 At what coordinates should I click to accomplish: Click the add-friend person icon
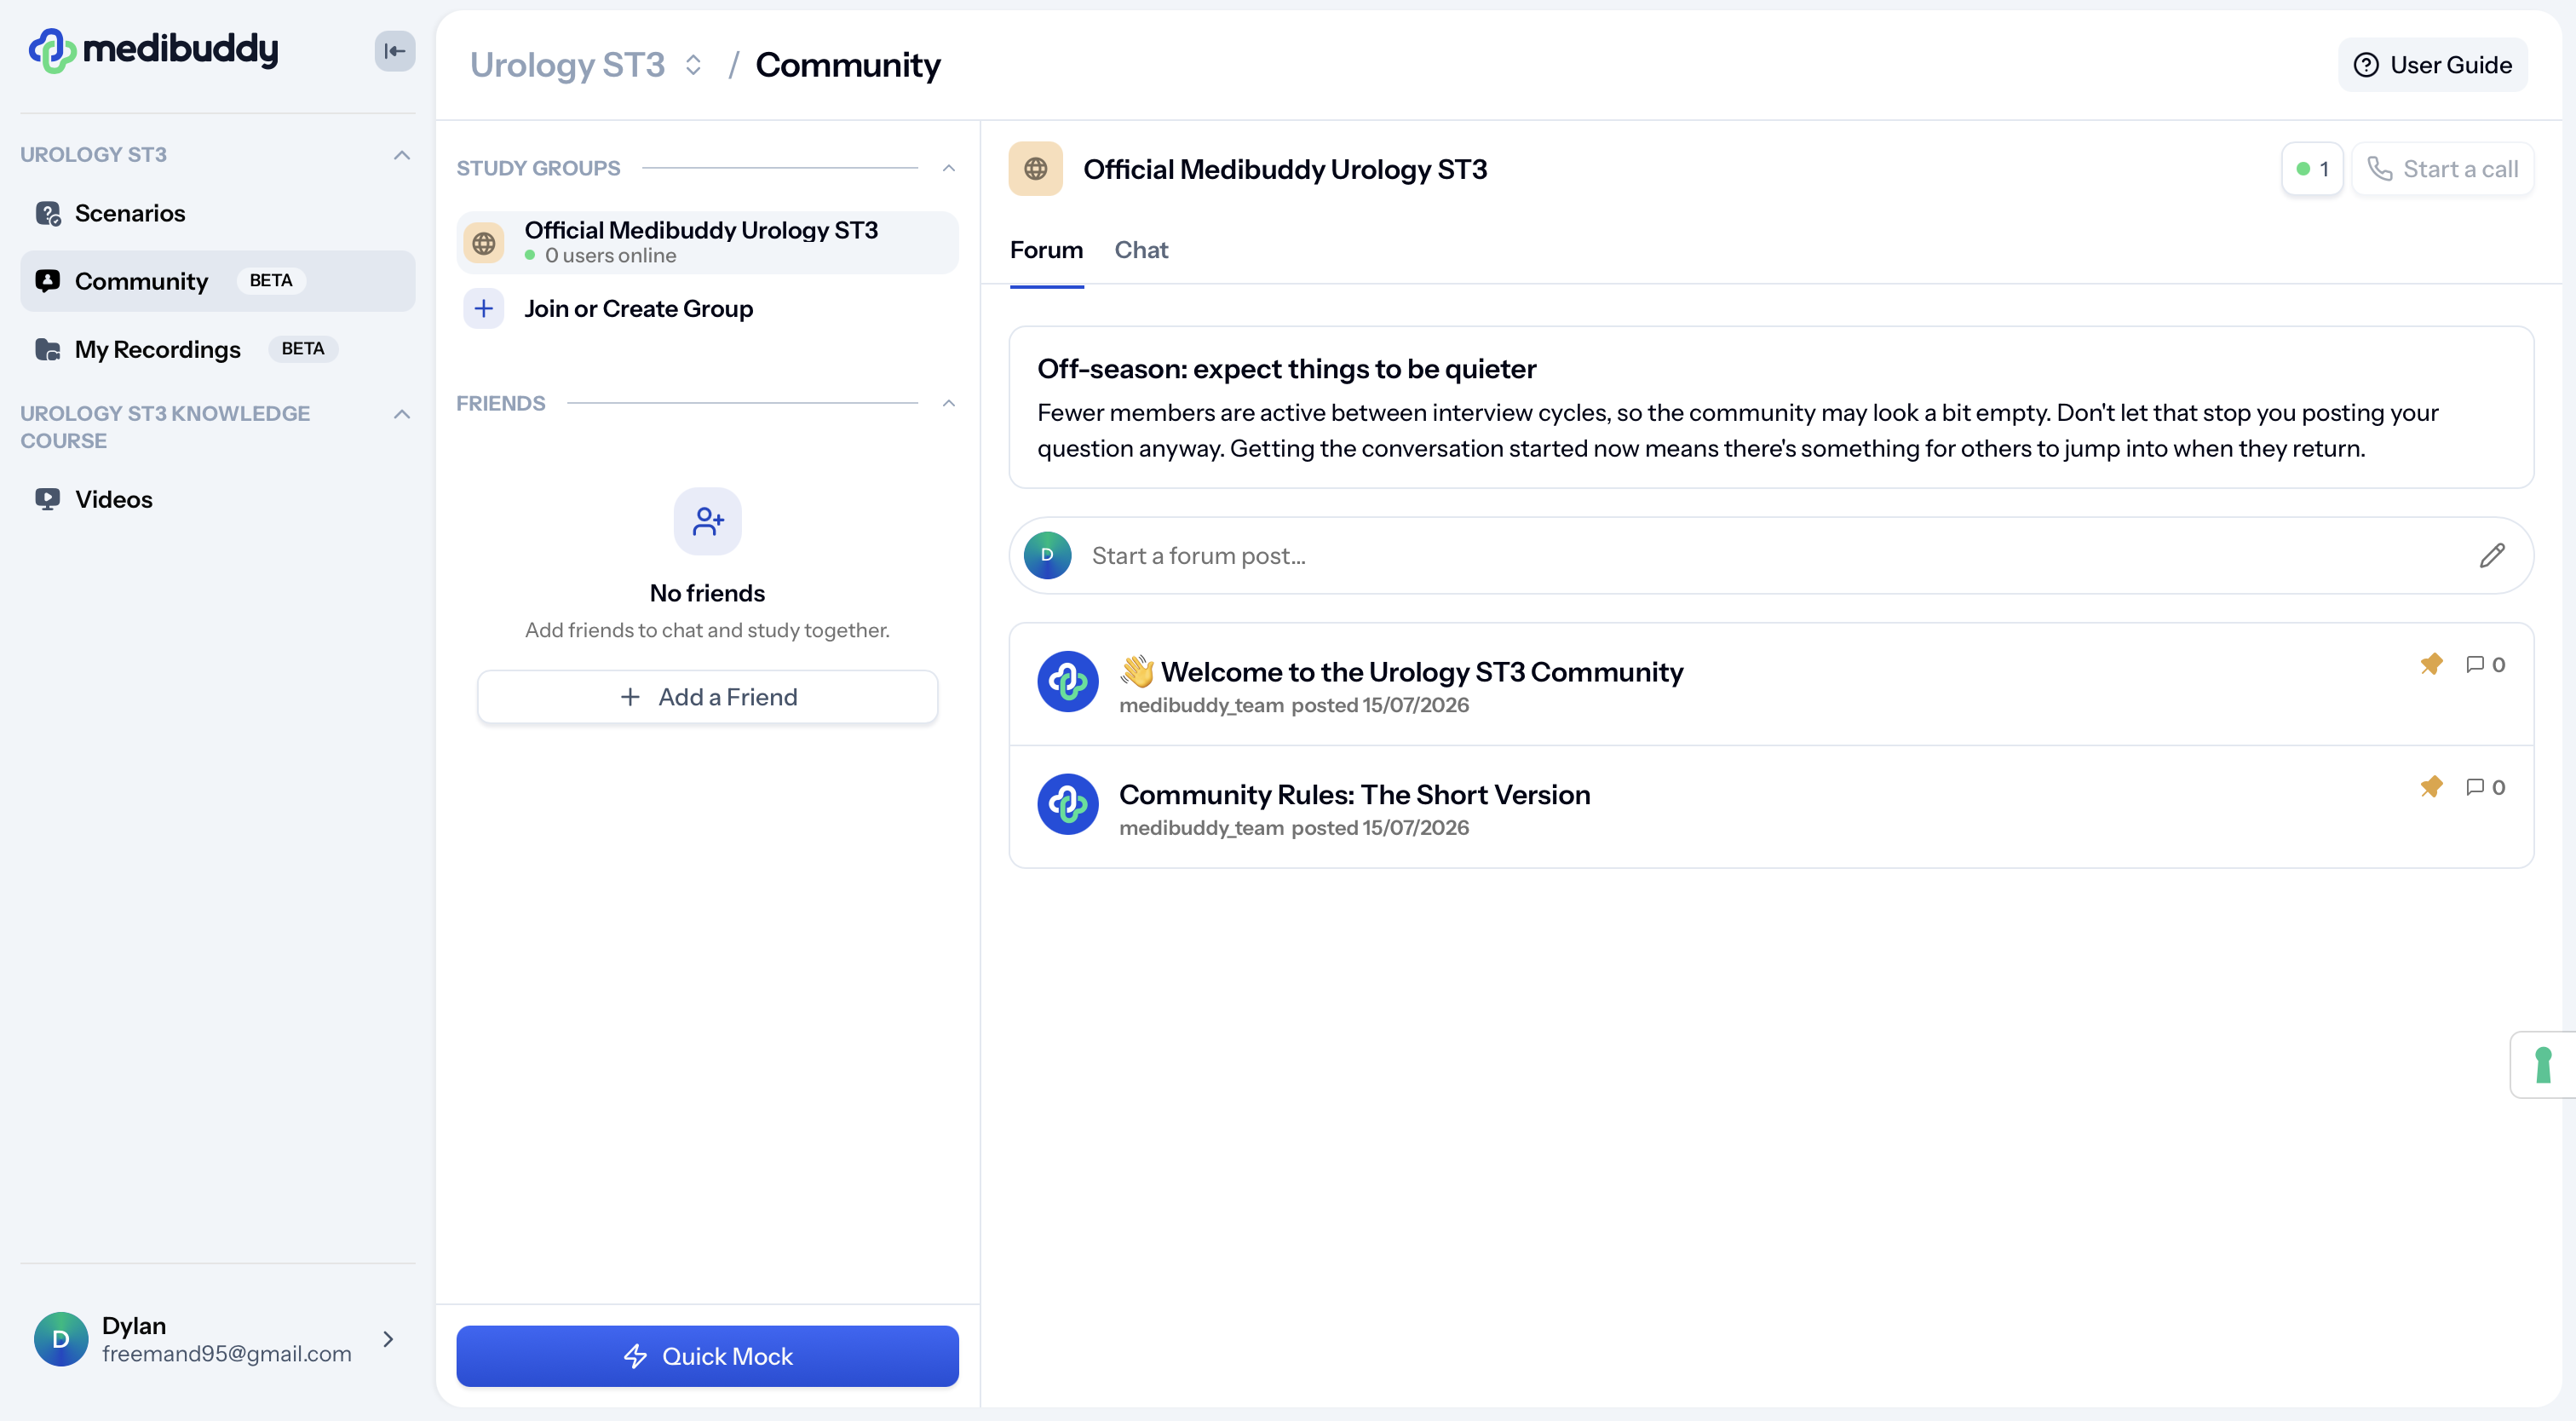(x=708, y=521)
